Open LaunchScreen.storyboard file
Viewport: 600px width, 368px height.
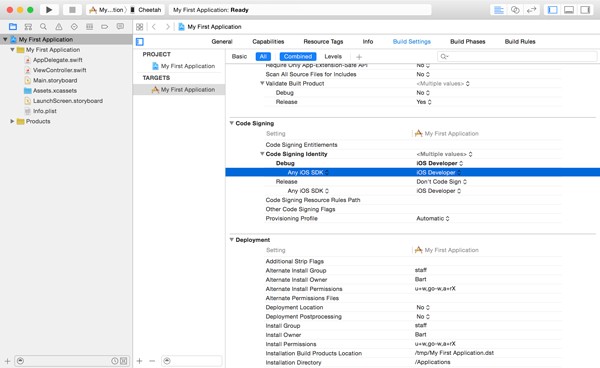pyautogui.click(x=68, y=101)
